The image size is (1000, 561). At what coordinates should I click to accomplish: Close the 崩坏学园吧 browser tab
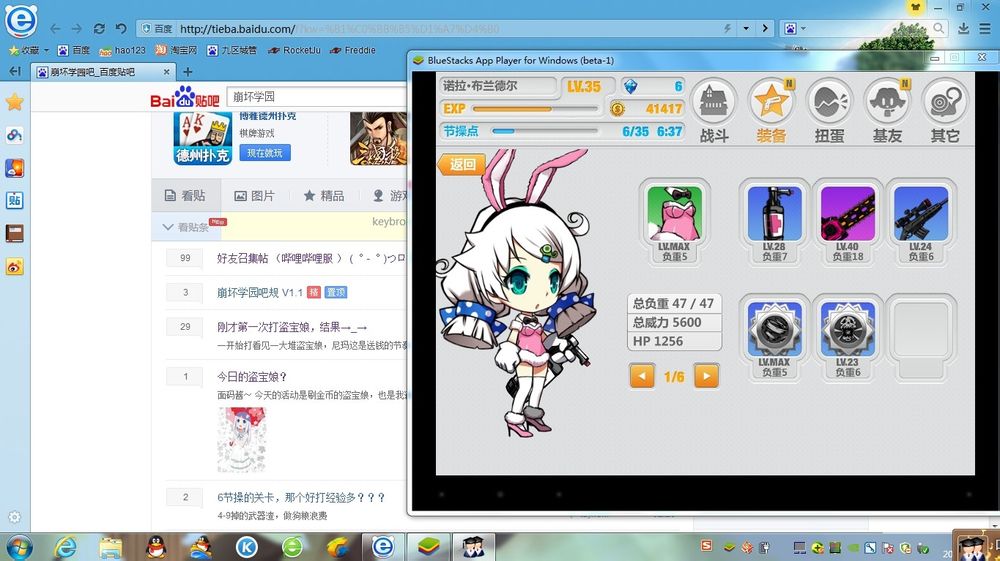[x=166, y=72]
